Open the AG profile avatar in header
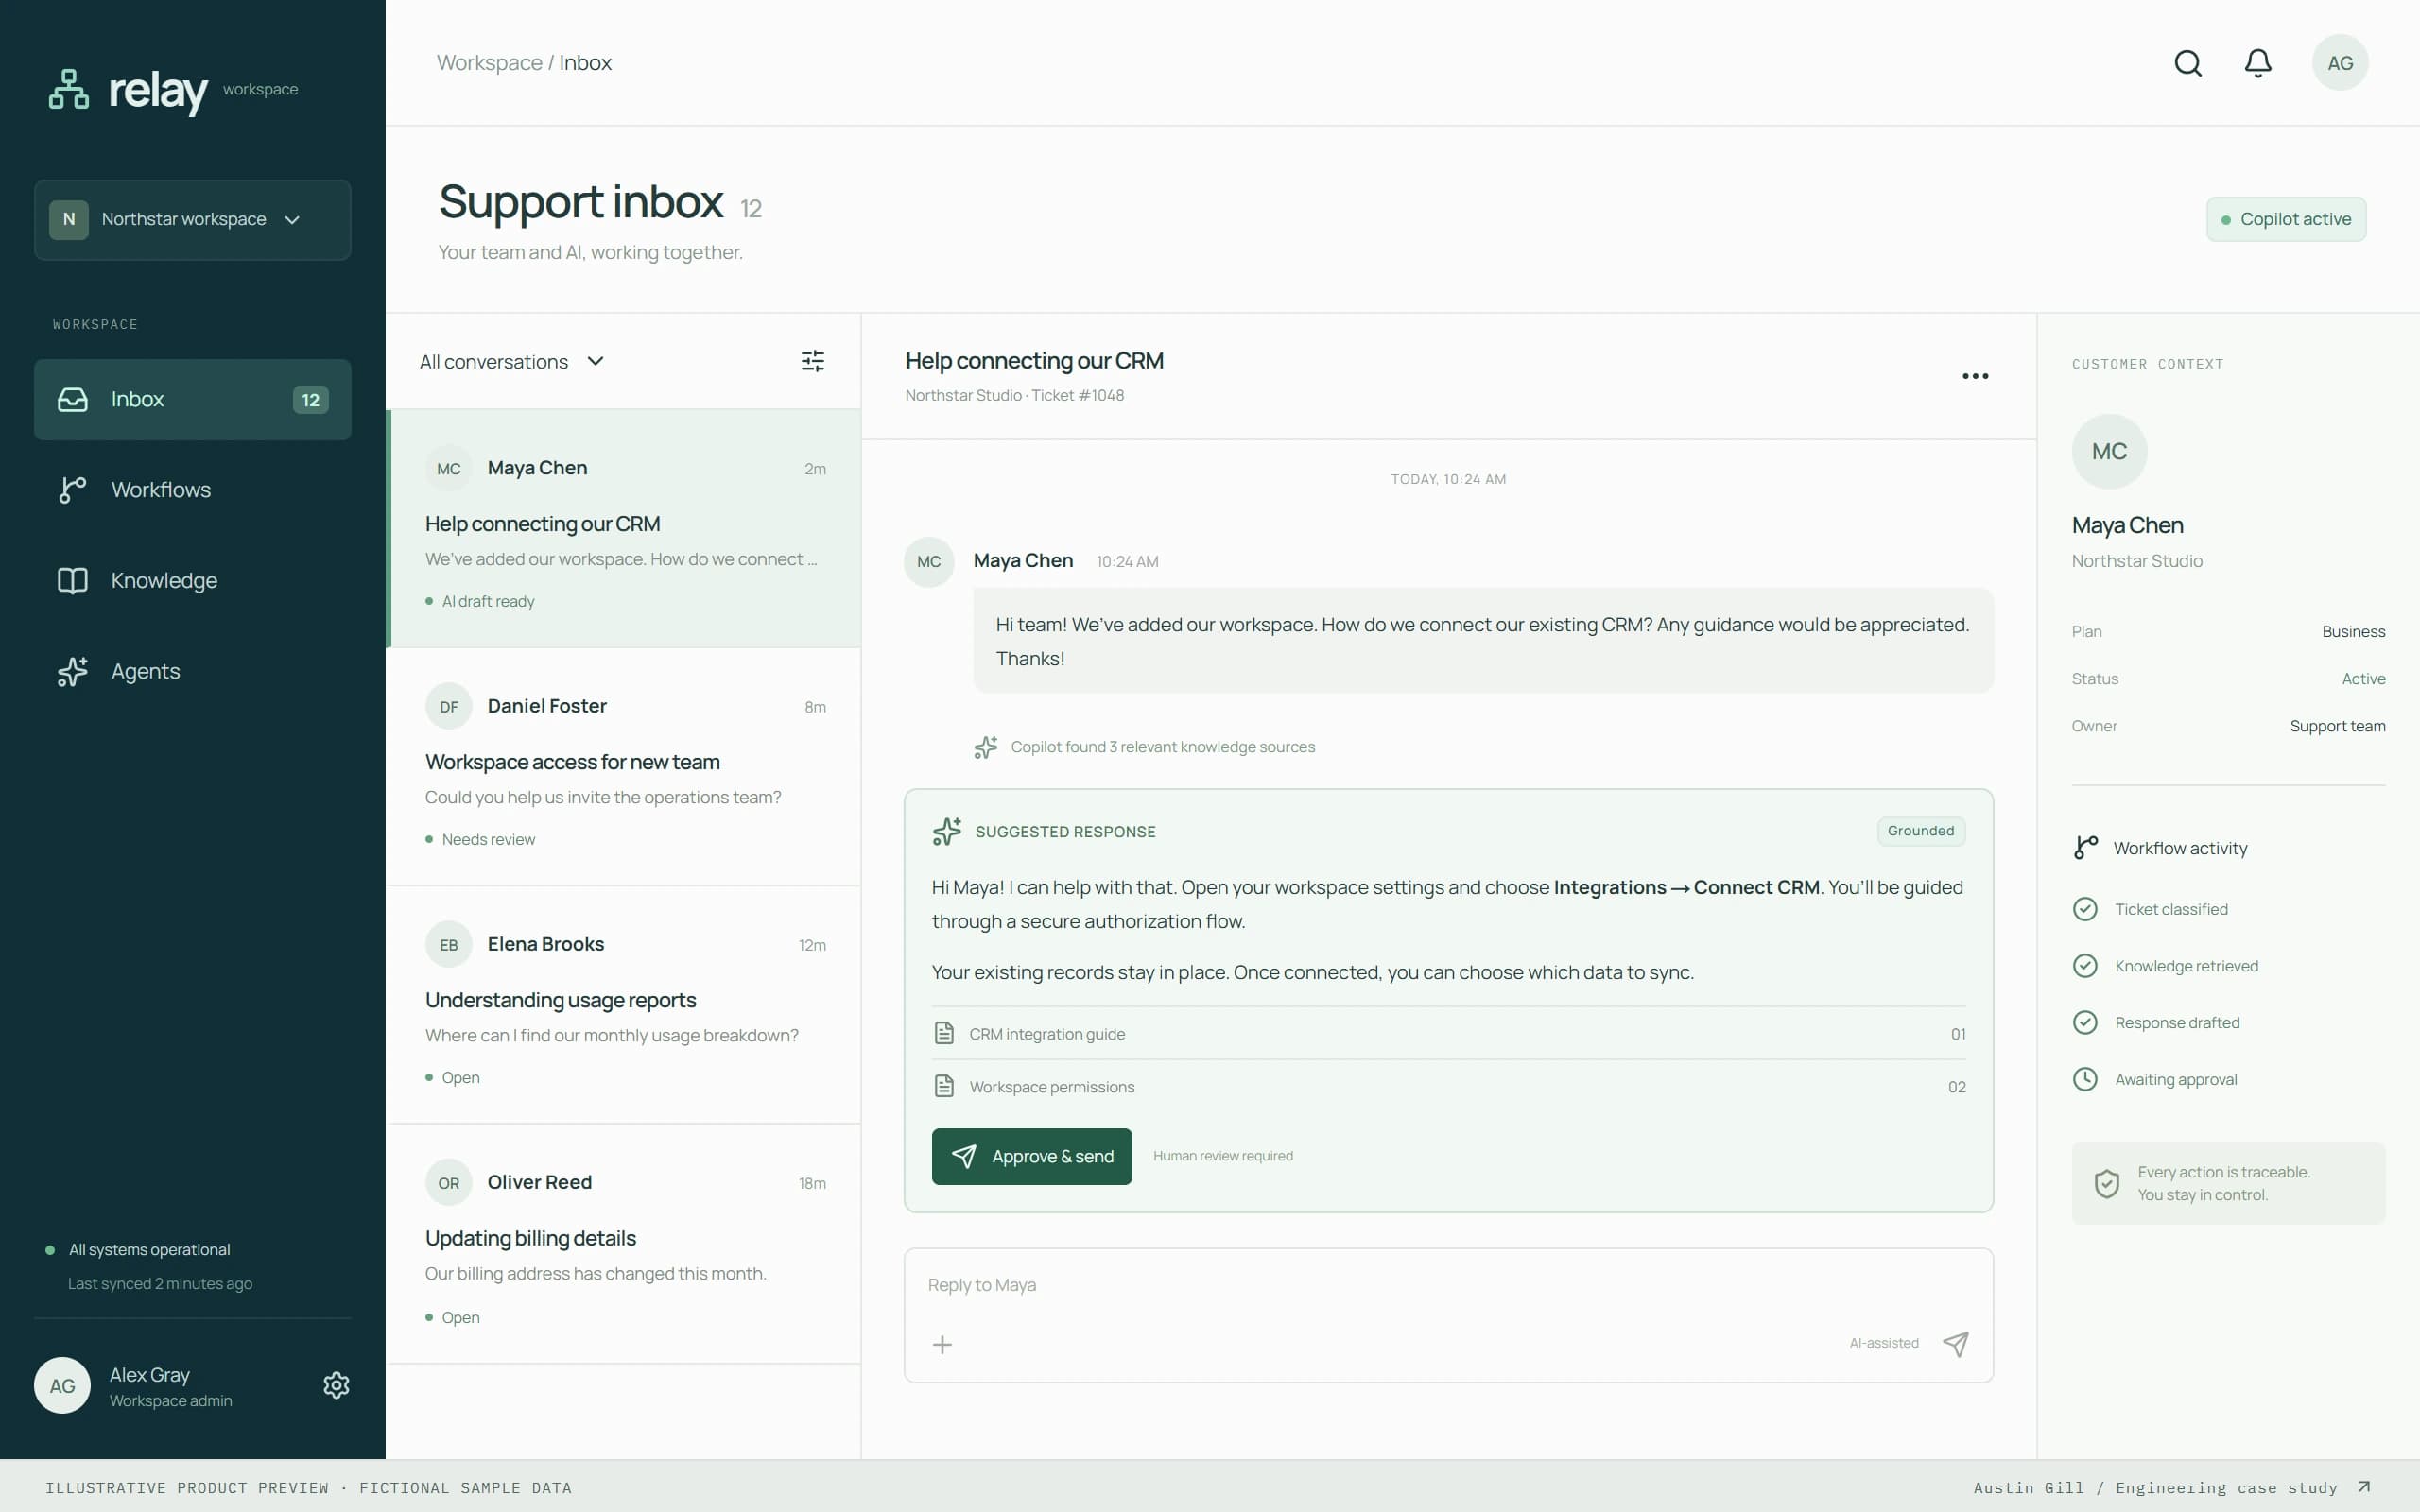The image size is (2420, 1512). (2340, 63)
